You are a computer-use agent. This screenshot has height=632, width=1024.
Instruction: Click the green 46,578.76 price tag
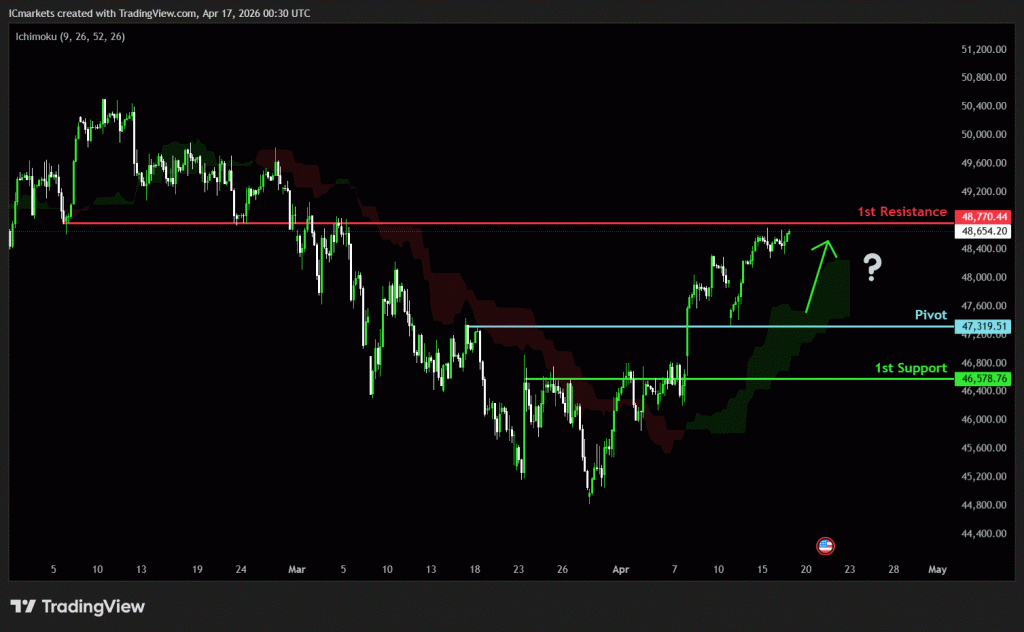[x=983, y=379]
